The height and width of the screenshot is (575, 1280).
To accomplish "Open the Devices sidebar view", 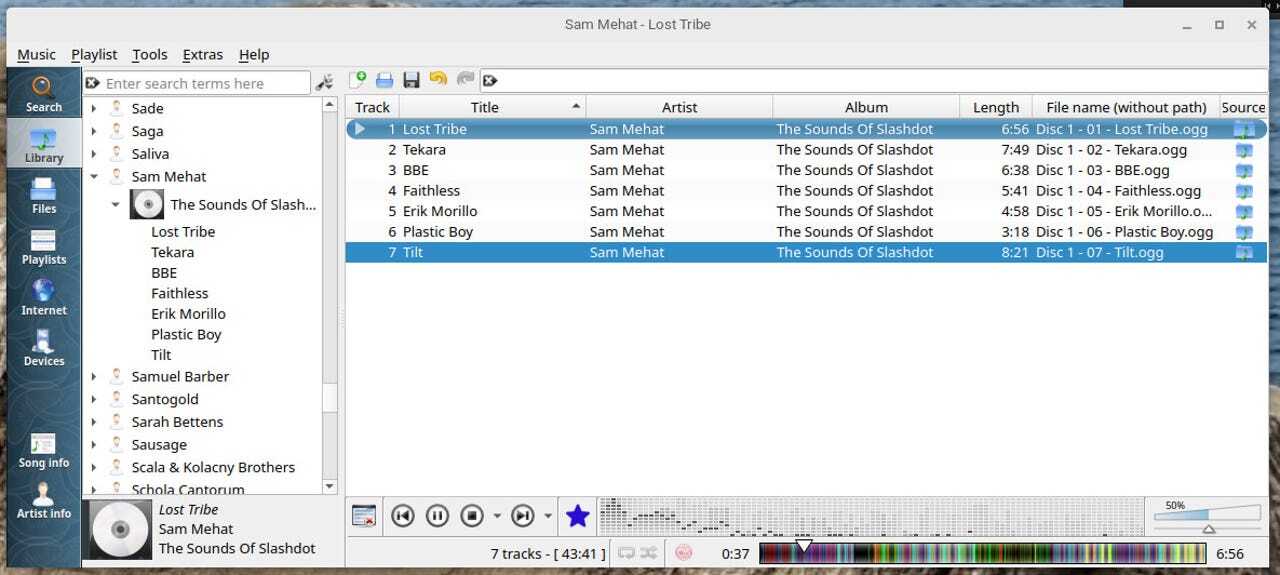I will tap(44, 348).
